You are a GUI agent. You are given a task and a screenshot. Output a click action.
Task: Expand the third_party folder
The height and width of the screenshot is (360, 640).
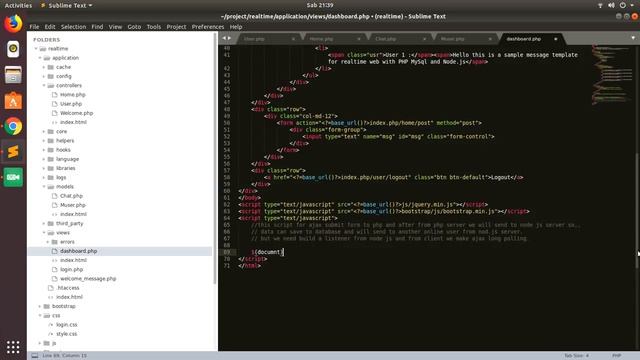[44, 223]
